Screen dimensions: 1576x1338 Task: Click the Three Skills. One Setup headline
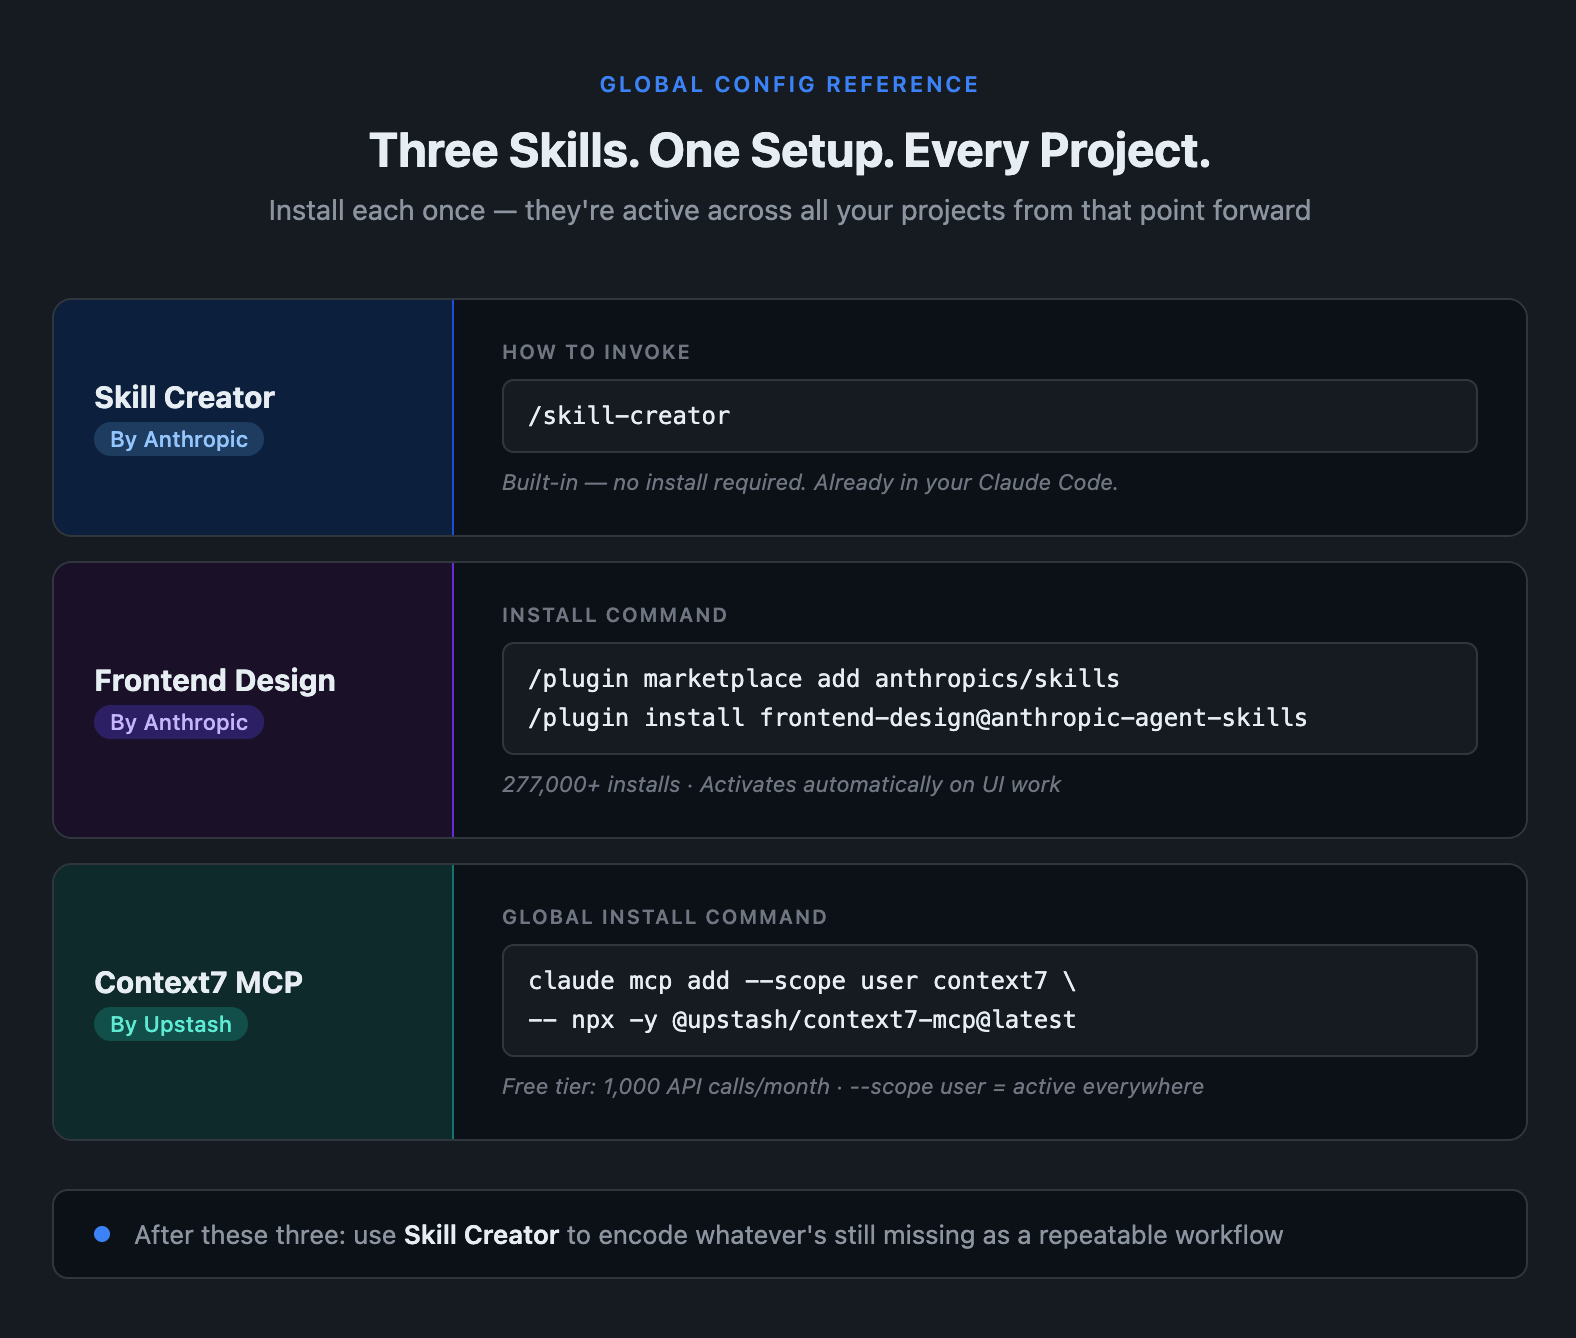[789, 151]
